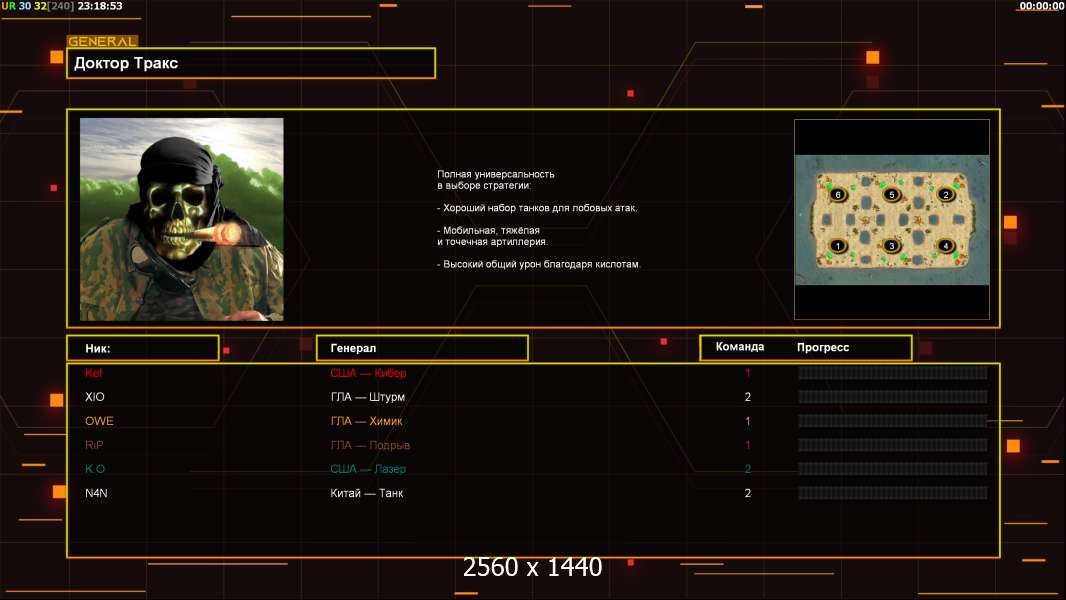
Task: Select the Ник: column header
Action: point(143,348)
